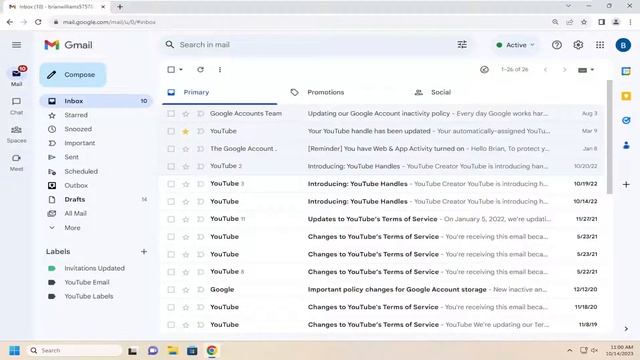Check the Updates to YouTube's Terms email

click(171, 219)
